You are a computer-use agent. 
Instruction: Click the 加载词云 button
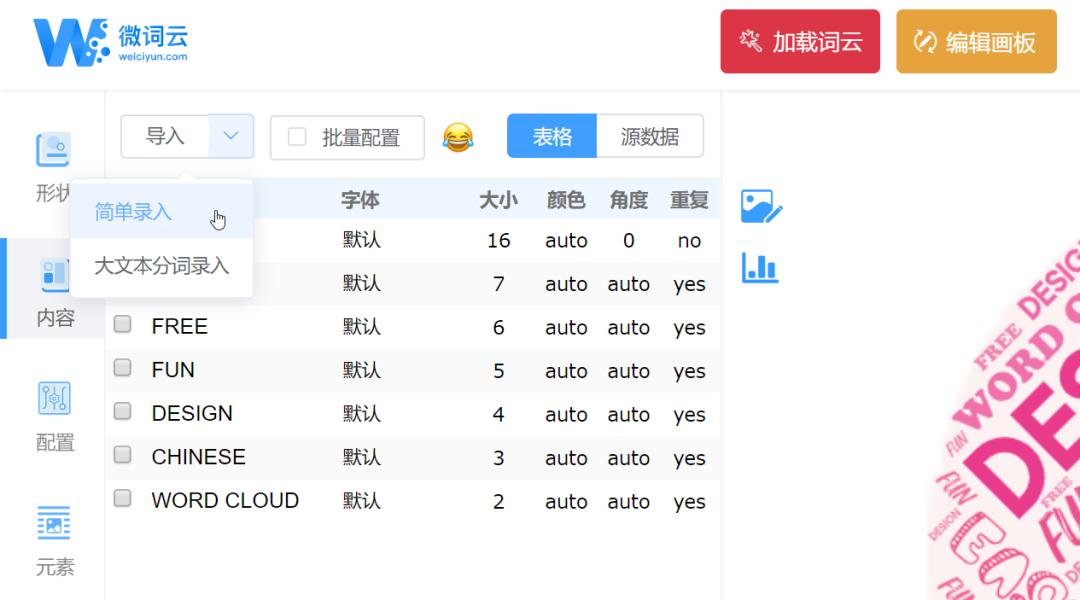coord(799,41)
